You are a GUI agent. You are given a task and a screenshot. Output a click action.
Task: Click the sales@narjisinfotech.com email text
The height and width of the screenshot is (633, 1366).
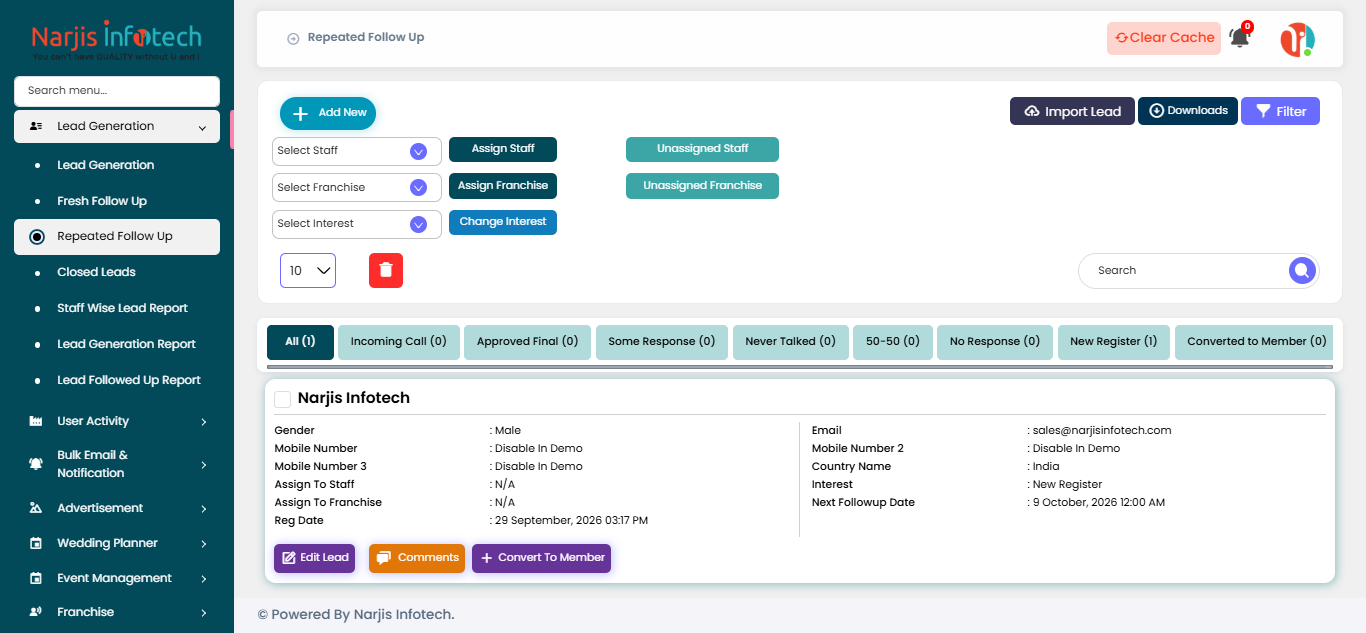point(1102,431)
